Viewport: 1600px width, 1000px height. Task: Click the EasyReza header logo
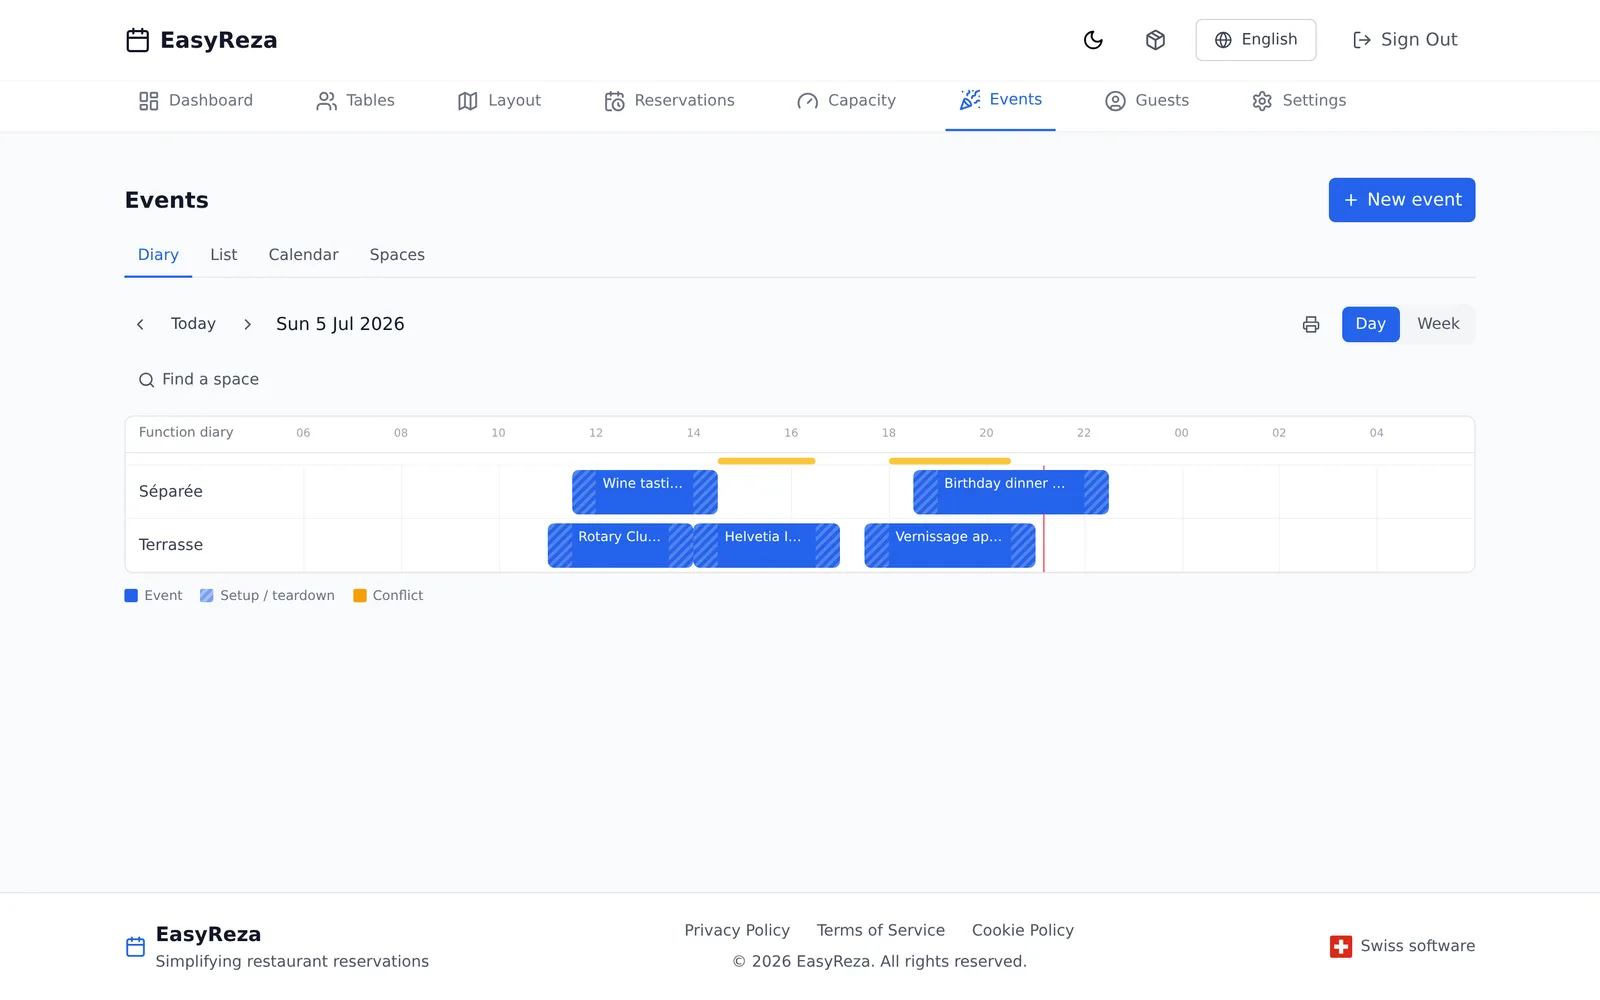point(201,40)
